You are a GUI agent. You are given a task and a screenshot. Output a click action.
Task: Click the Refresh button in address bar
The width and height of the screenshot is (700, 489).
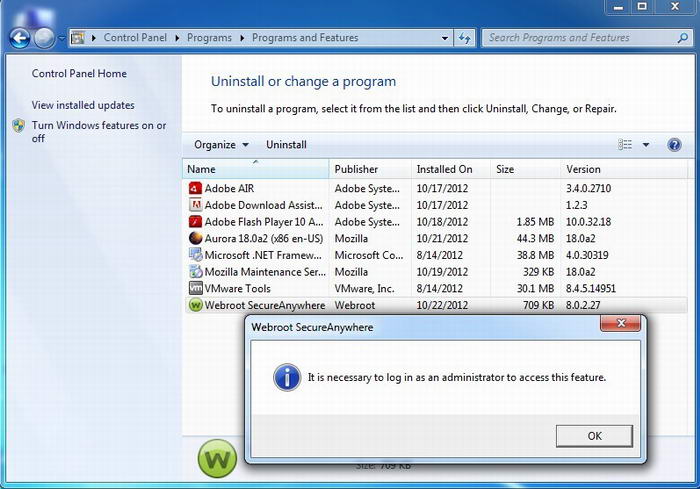(465, 38)
